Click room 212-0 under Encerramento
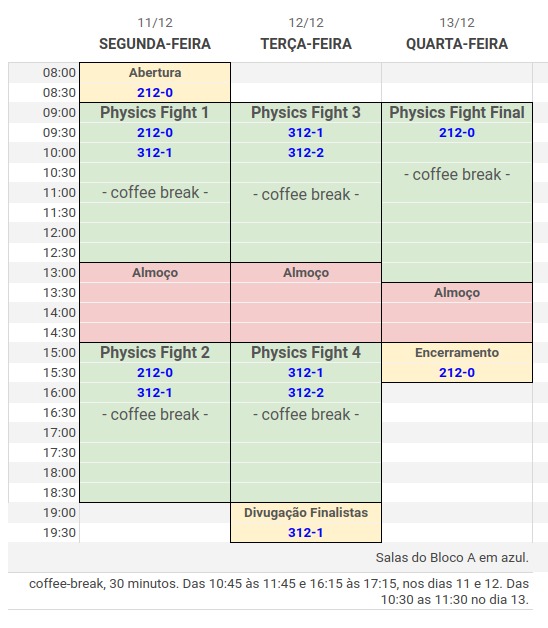 [x=457, y=372]
